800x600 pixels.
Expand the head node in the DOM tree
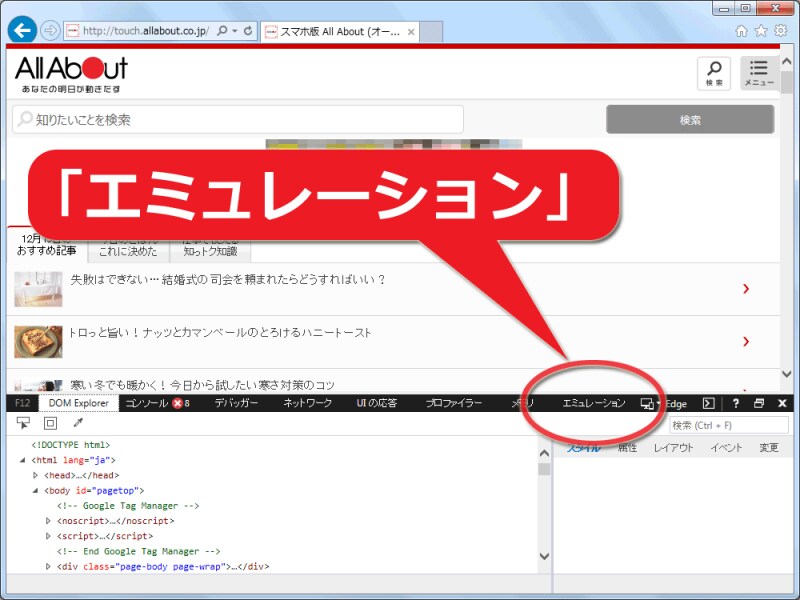pos(35,475)
